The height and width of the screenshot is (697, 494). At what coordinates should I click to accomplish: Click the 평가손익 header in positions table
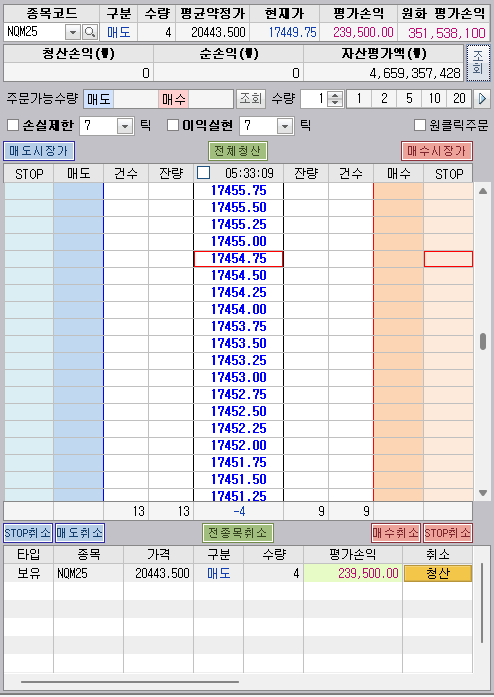[x=353, y=555]
